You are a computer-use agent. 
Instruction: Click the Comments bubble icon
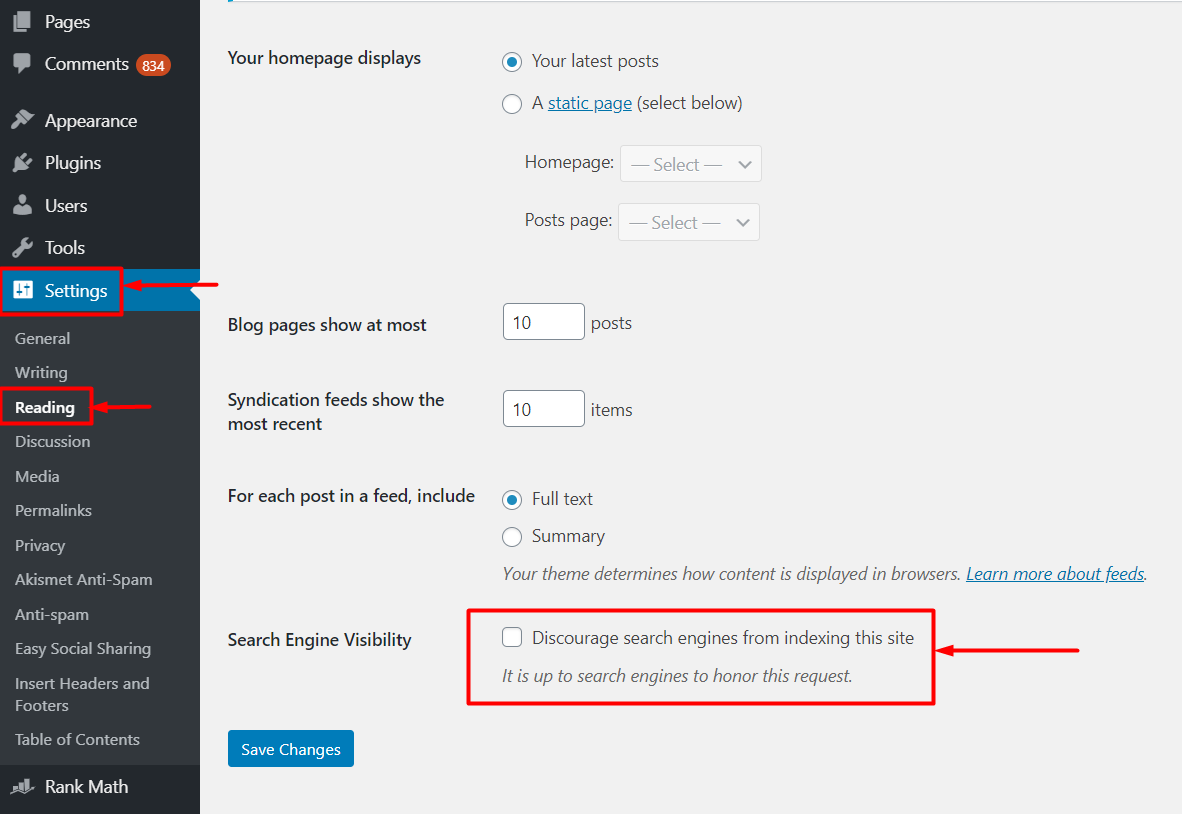21,63
